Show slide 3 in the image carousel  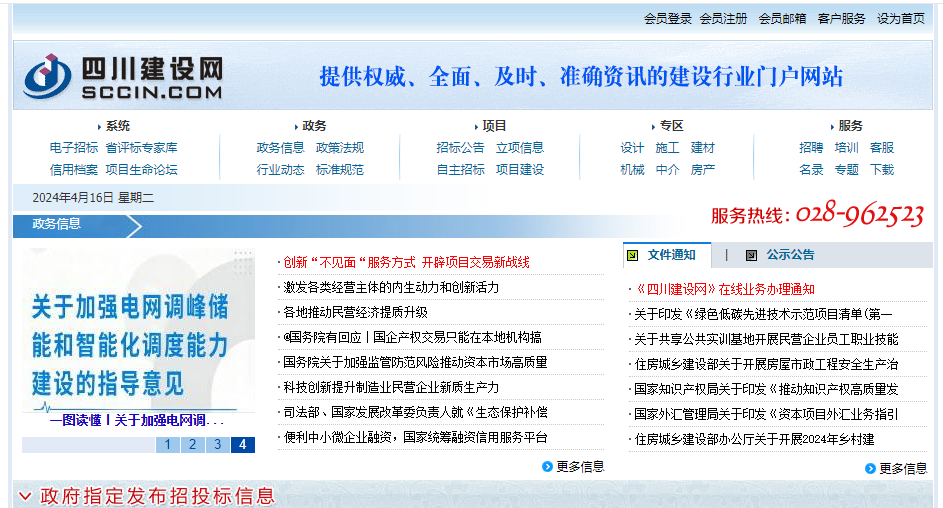point(217,445)
